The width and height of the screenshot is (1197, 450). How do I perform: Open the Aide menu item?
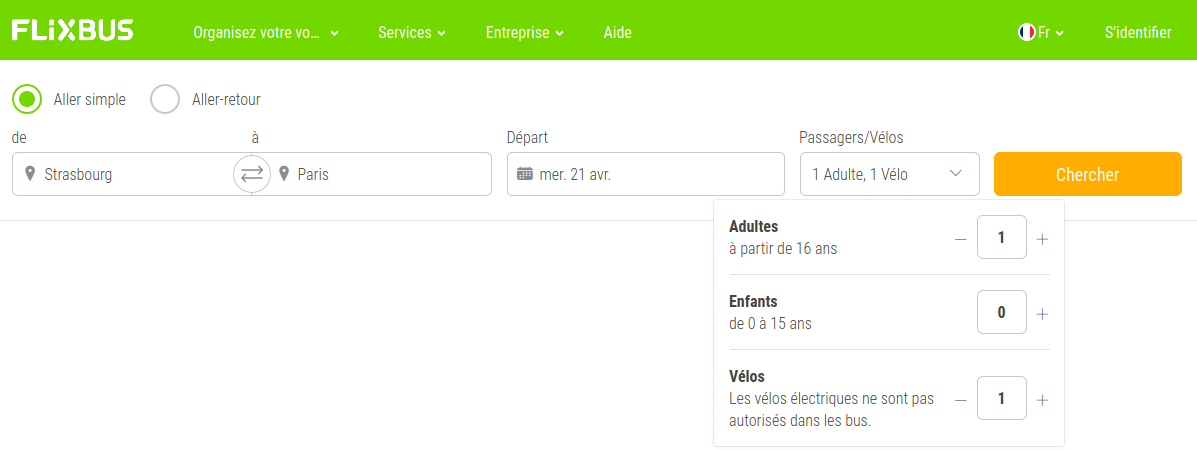coord(618,33)
